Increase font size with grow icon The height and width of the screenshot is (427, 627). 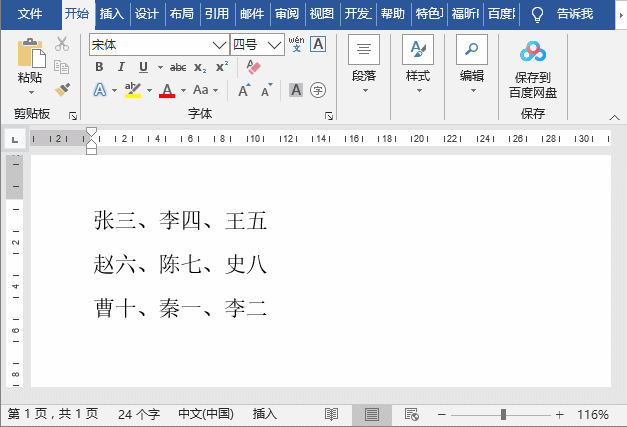click(244, 90)
